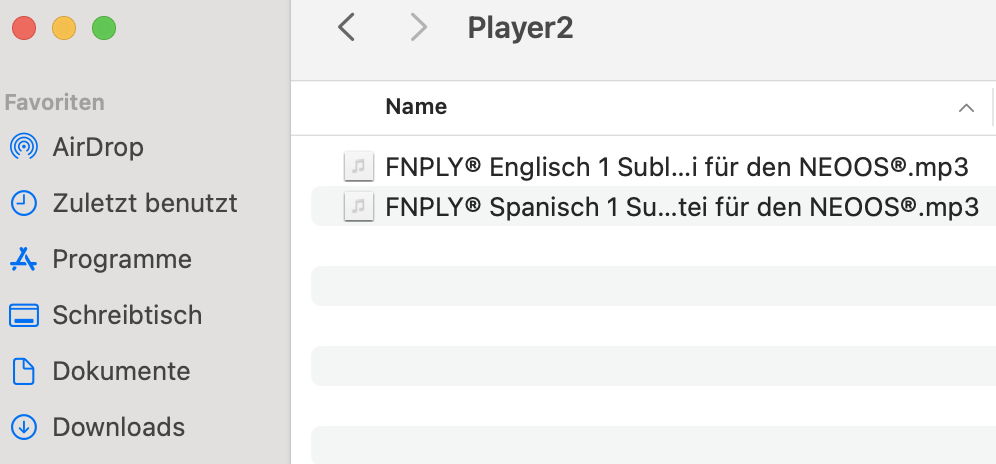Minimize the window with the yellow button
This screenshot has height=464, width=996.
[64, 28]
